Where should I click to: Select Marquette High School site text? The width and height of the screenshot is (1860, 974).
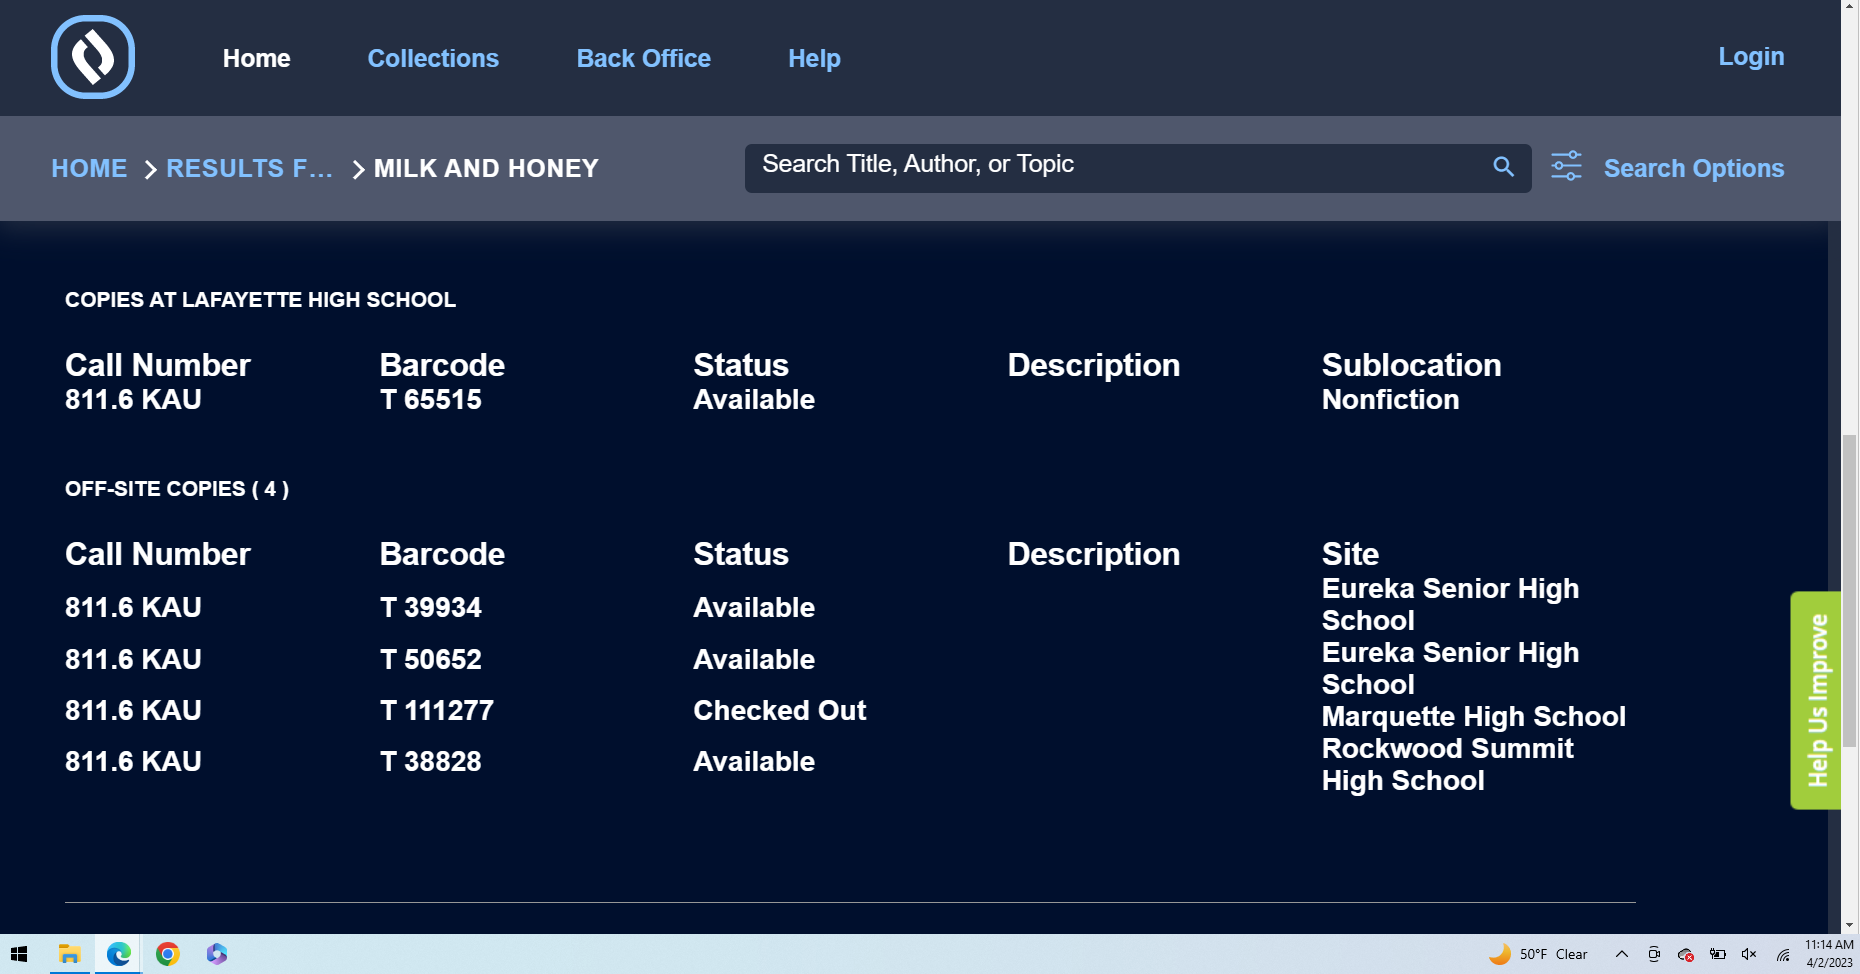point(1473,716)
